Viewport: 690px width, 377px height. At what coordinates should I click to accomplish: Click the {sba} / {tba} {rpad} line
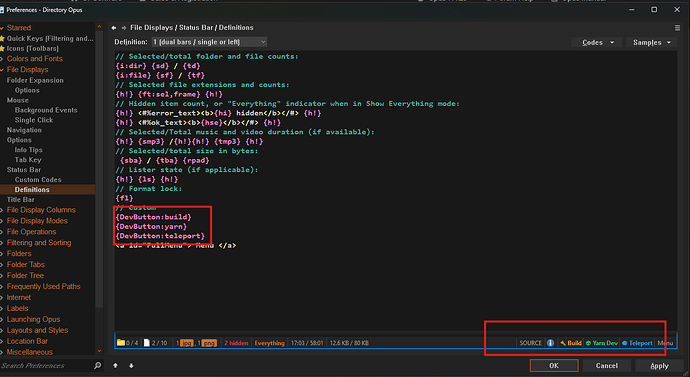point(165,161)
